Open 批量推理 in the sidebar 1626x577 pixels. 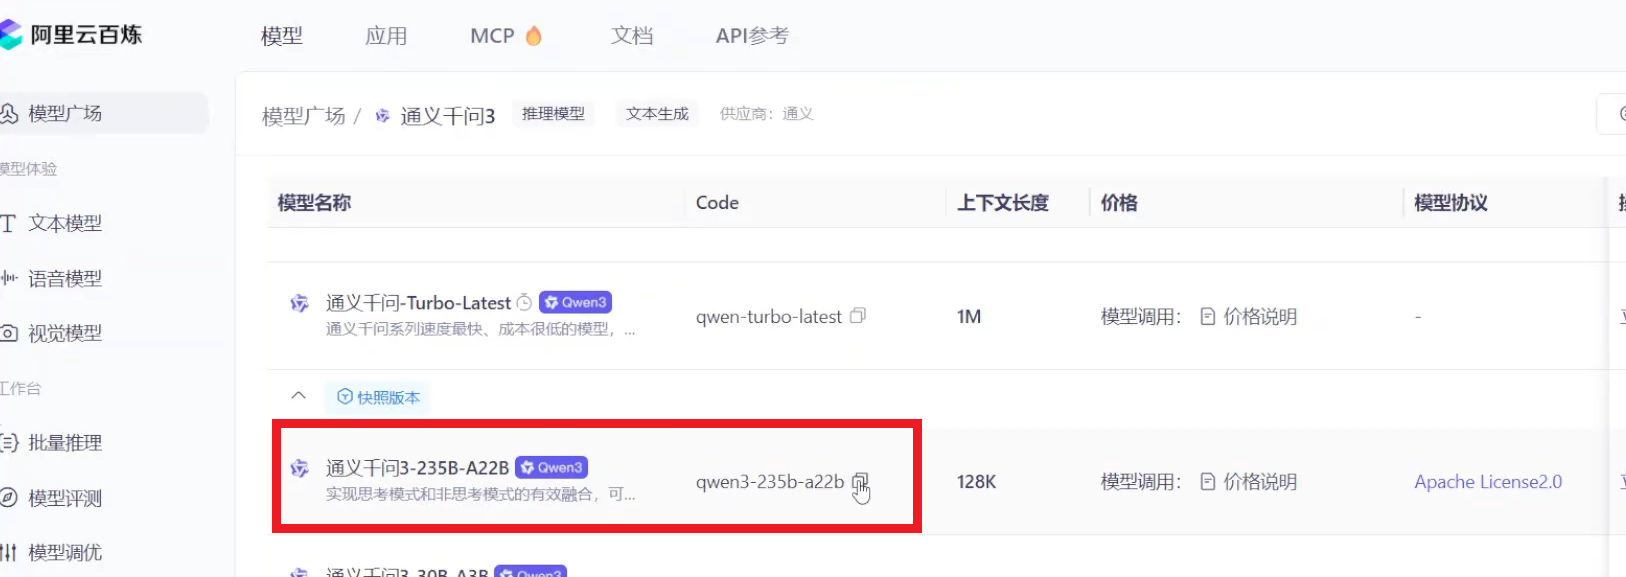point(65,442)
